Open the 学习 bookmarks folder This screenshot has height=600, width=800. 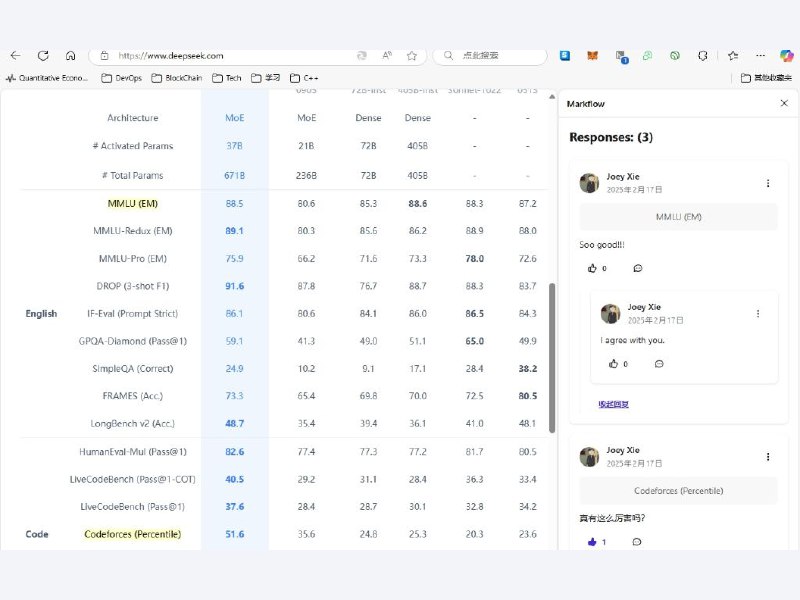[x=265, y=78]
